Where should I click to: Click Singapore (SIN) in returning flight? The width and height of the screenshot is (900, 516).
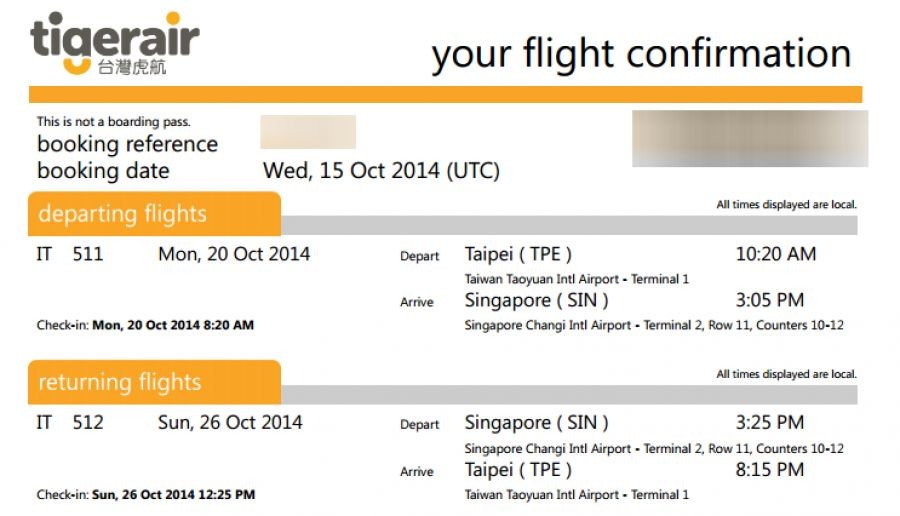pyautogui.click(x=536, y=422)
